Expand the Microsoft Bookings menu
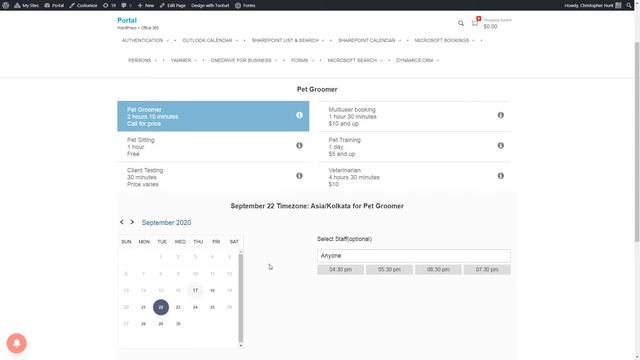 click(x=444, y=40)
